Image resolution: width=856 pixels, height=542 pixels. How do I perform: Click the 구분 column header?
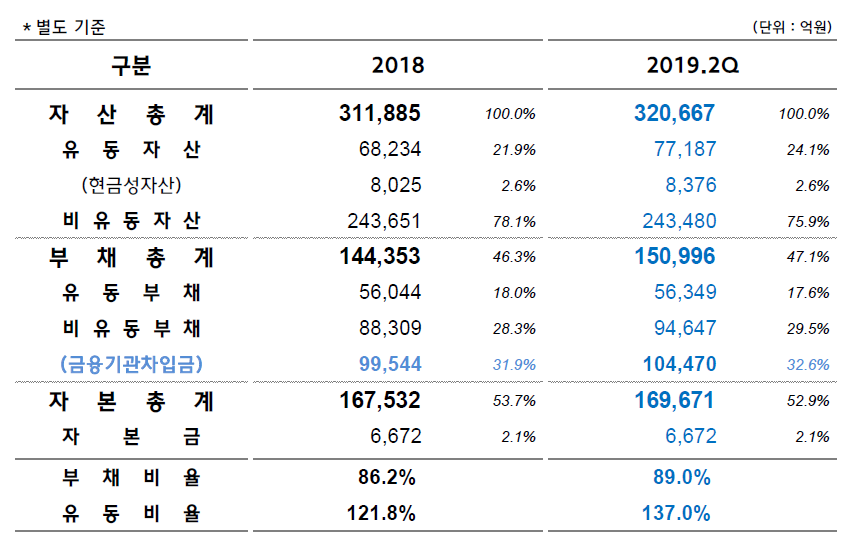[x=131, y=66]
